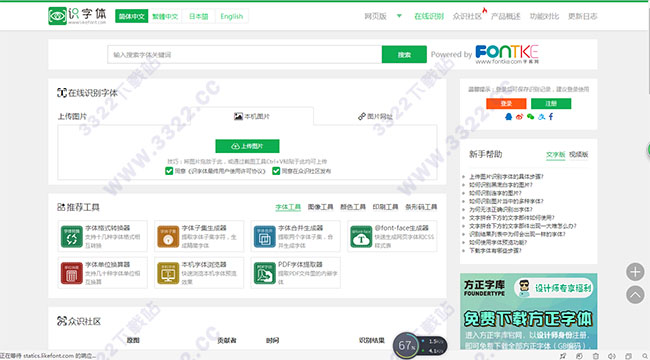Open help link 如何识别连字的图片?
The width and height of the screenshot is (650, 360).
click(x=495, y=193)
